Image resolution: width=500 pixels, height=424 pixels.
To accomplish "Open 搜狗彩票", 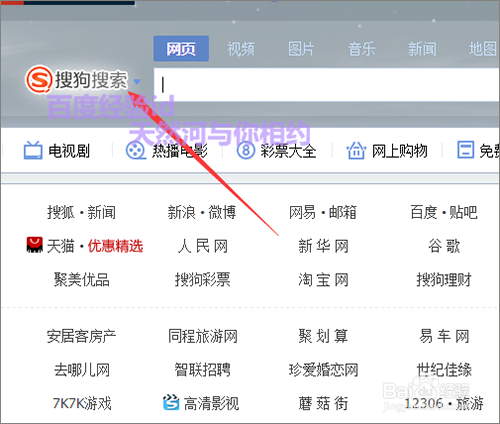I will pos(203,279).
